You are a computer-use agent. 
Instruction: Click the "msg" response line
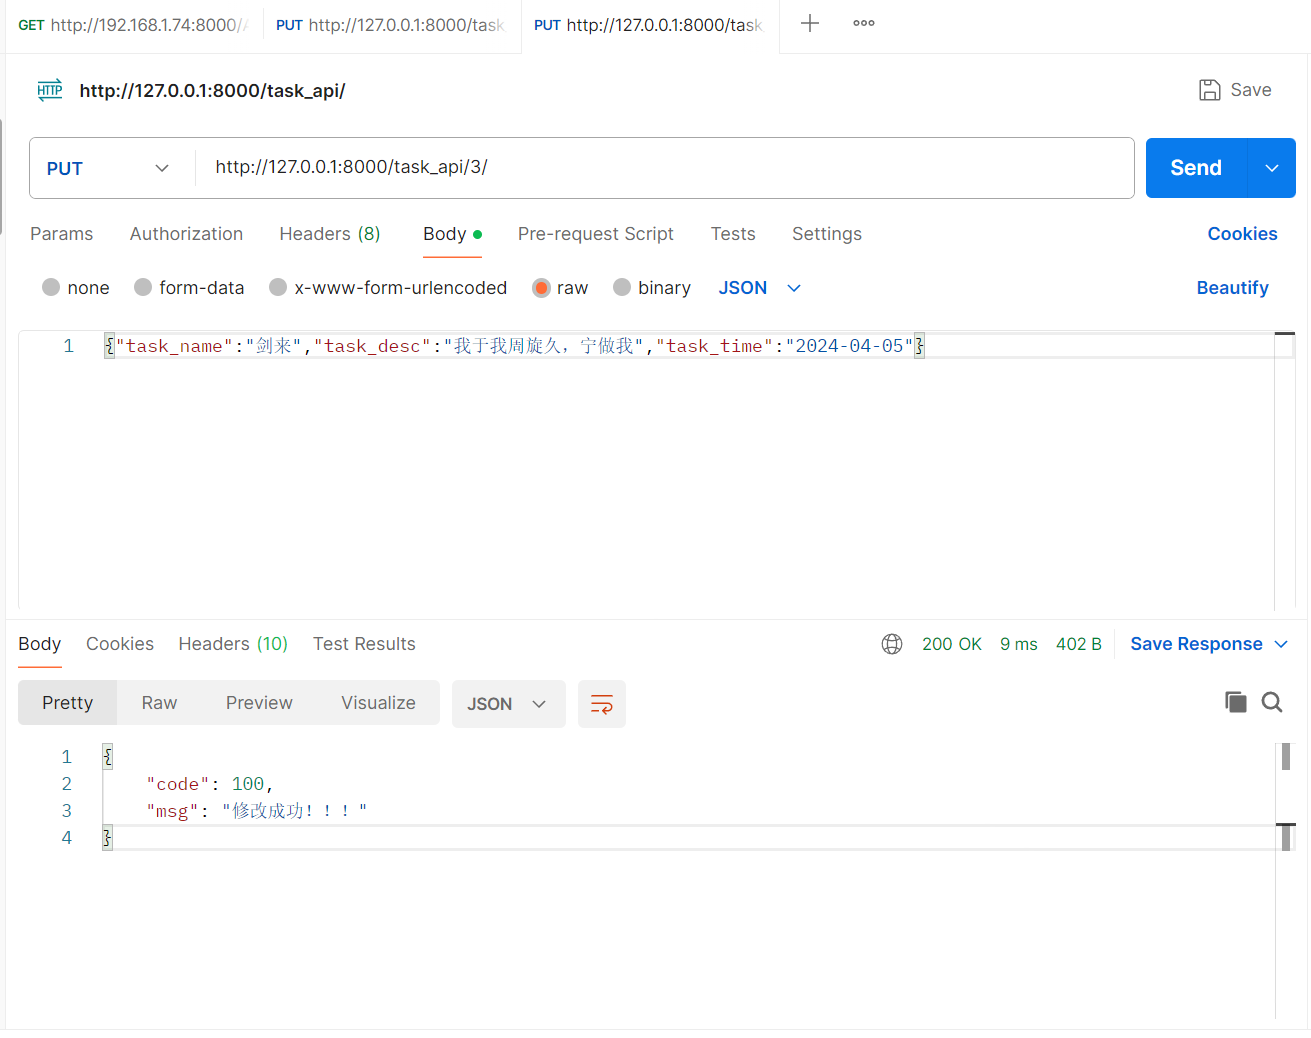[x=257, y=811]
